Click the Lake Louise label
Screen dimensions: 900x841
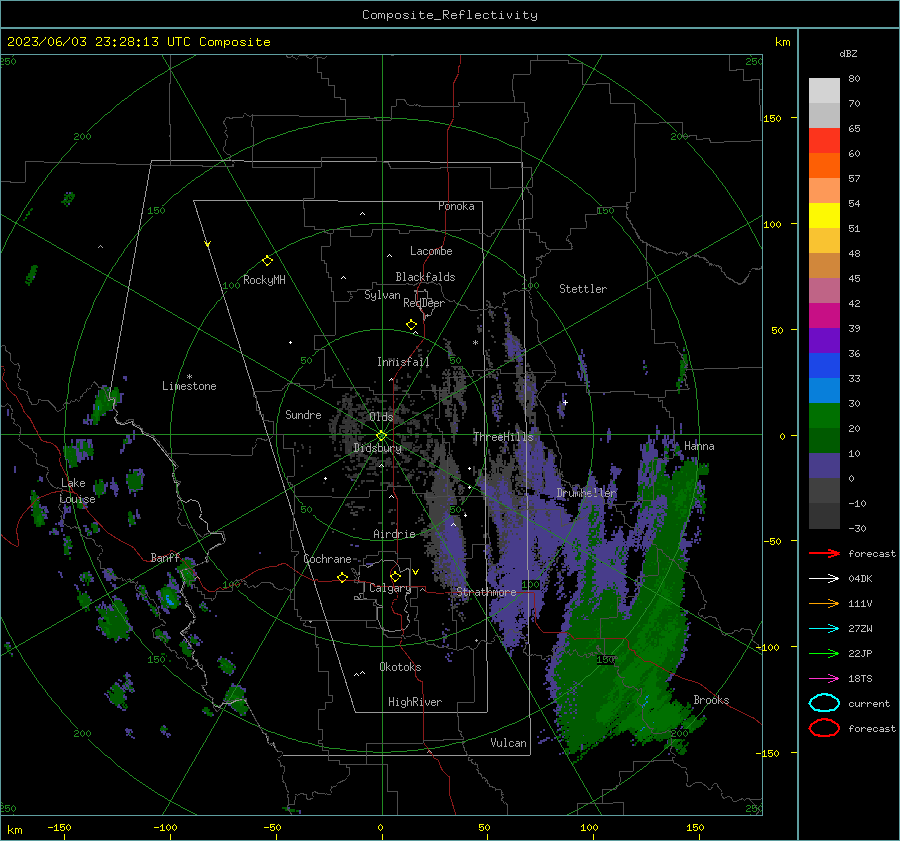click(x=77, y=491)
